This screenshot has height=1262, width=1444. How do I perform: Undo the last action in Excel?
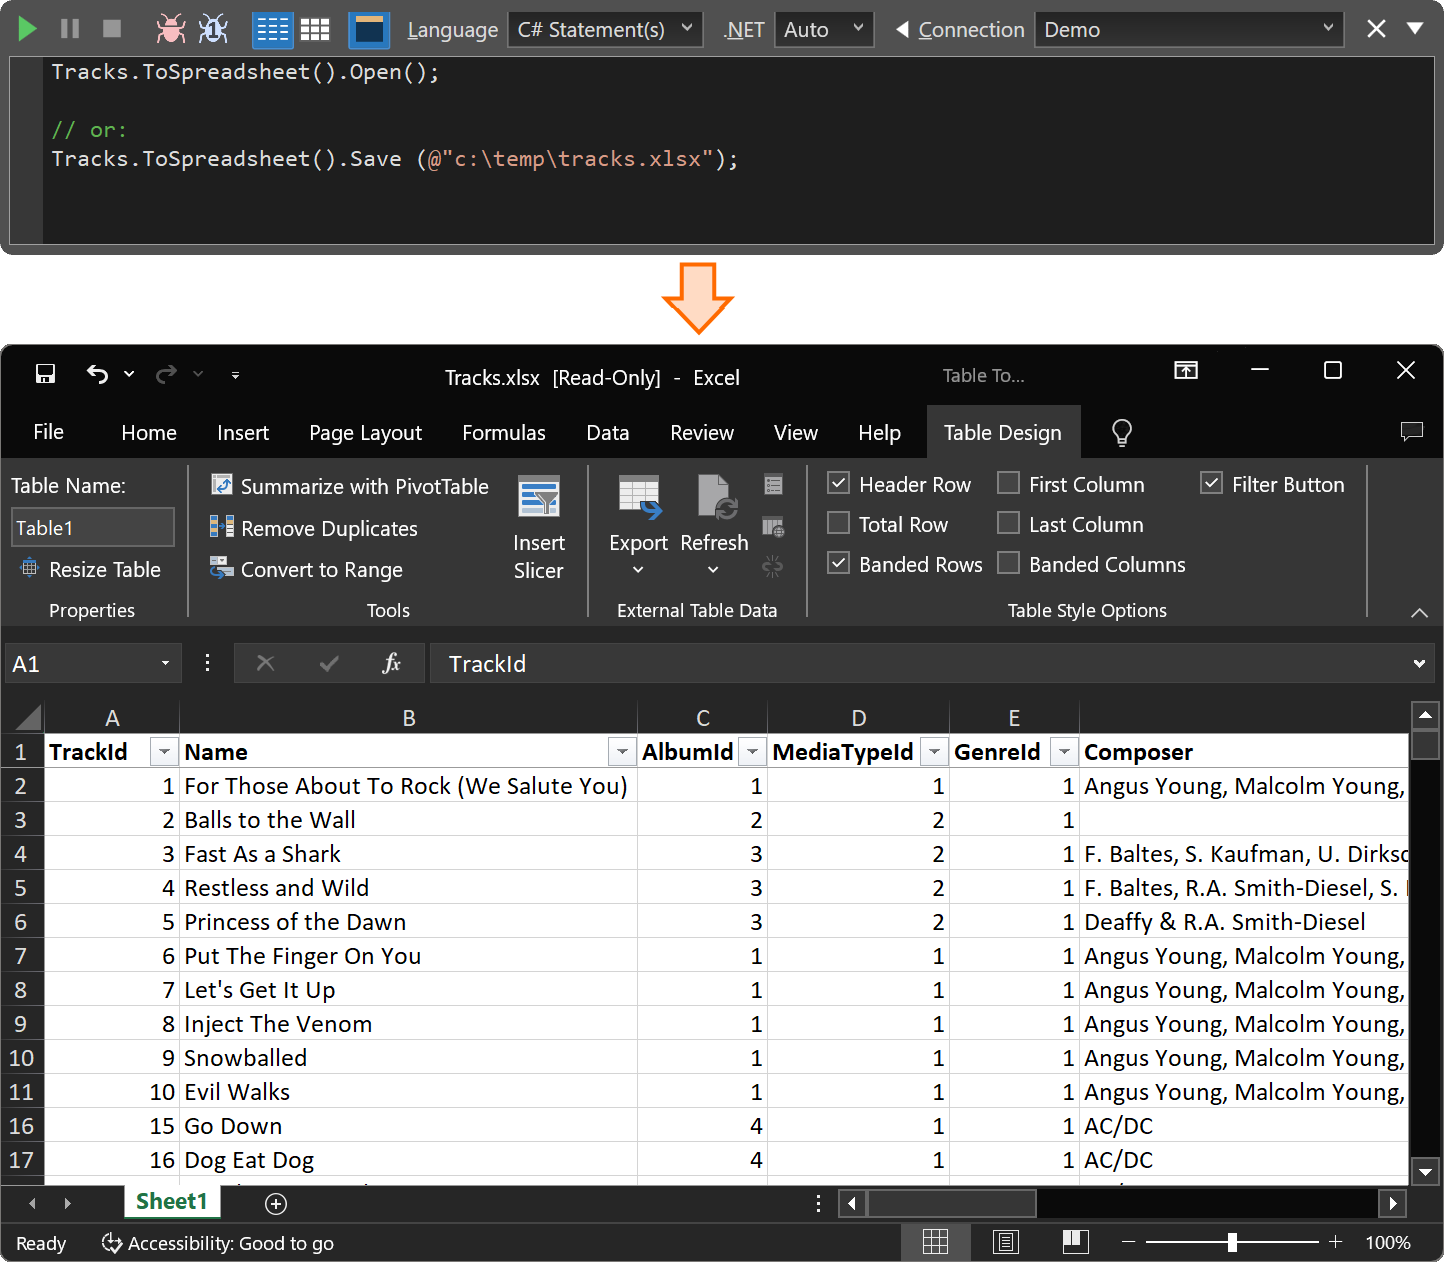97,374
